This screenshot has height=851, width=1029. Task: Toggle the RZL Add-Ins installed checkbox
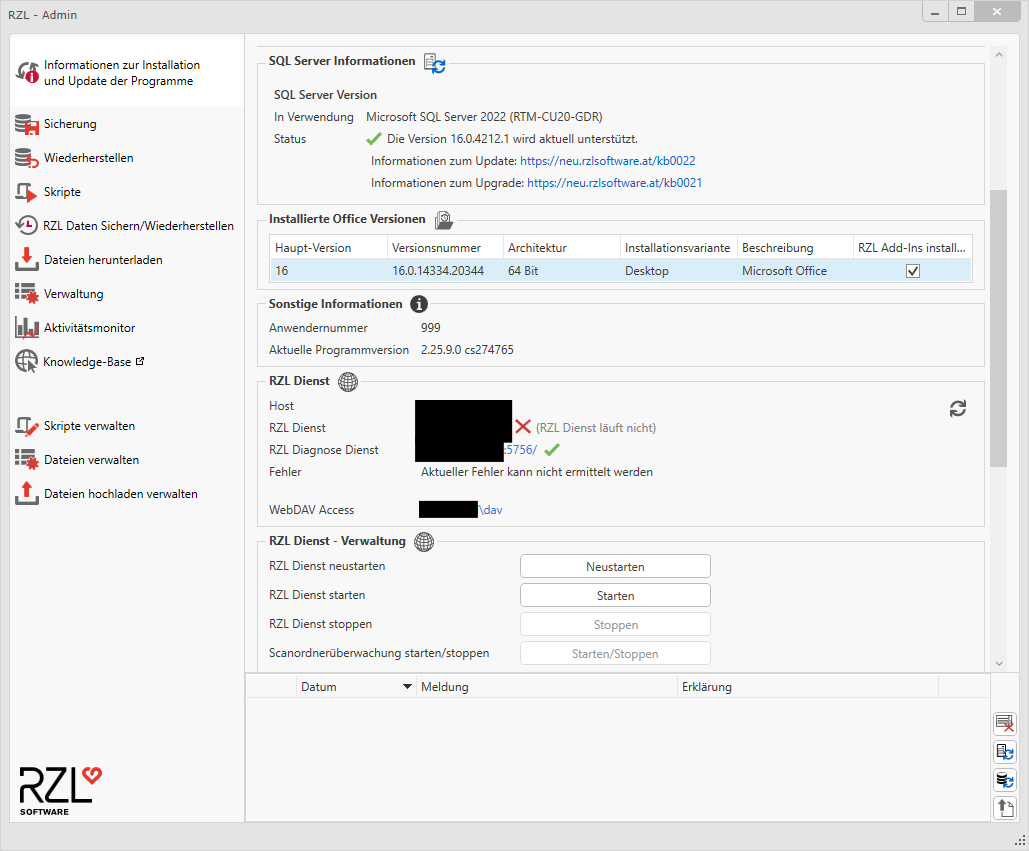[x=912, y=271]
